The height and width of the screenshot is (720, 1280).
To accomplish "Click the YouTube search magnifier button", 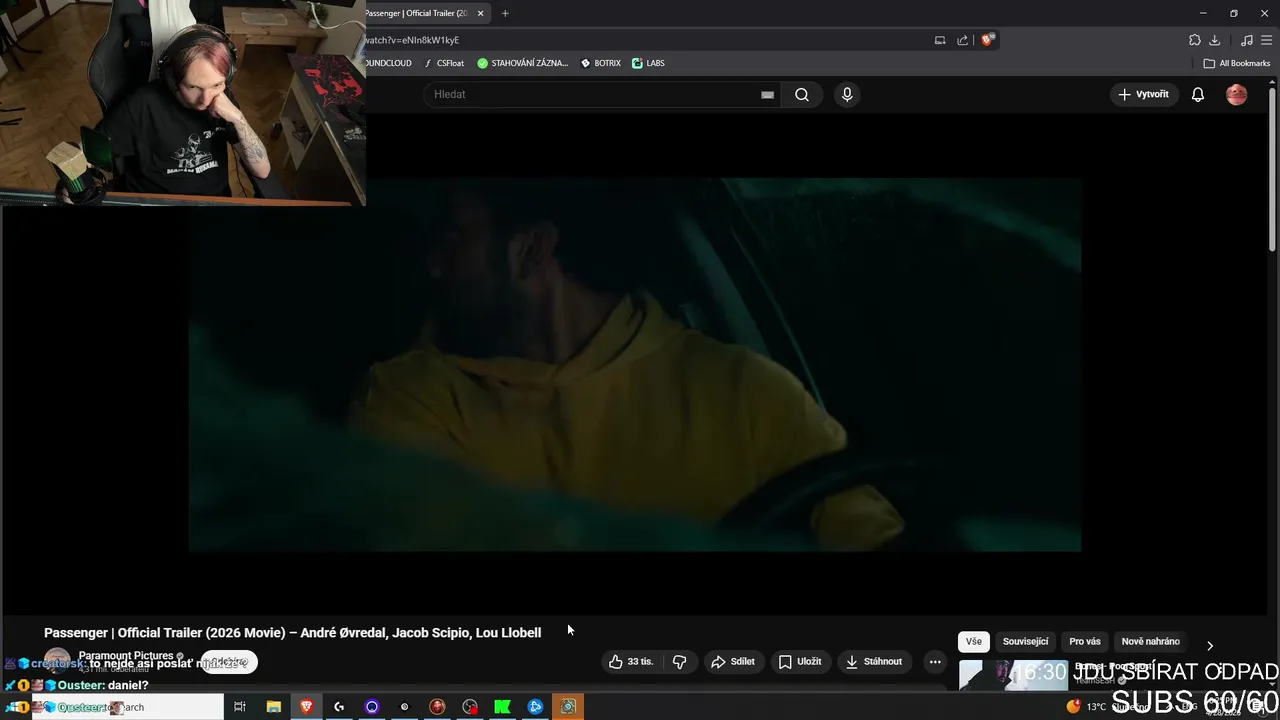I will coord(802,94).
